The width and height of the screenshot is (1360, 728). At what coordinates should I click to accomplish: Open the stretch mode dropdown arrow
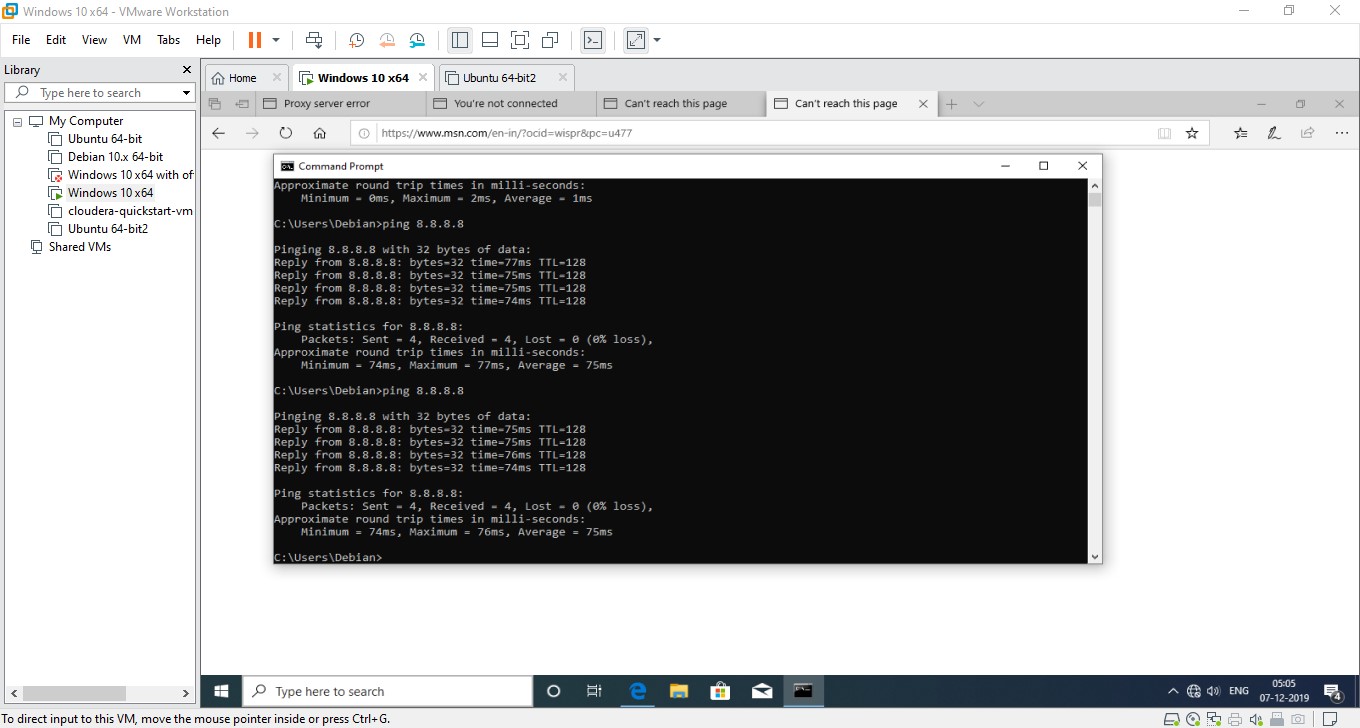(x=654, y=41)
